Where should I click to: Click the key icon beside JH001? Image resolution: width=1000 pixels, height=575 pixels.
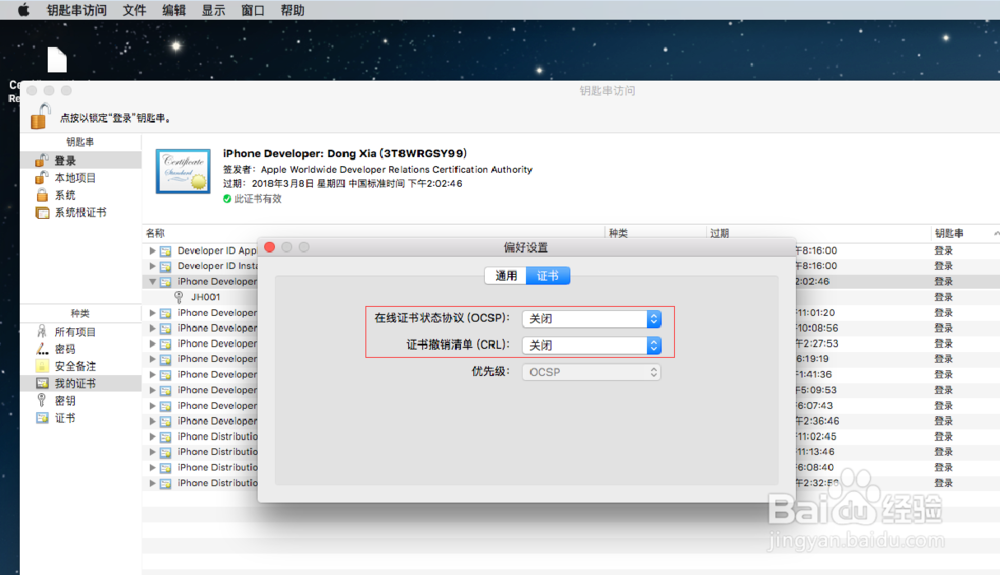(x=179, y=297)
